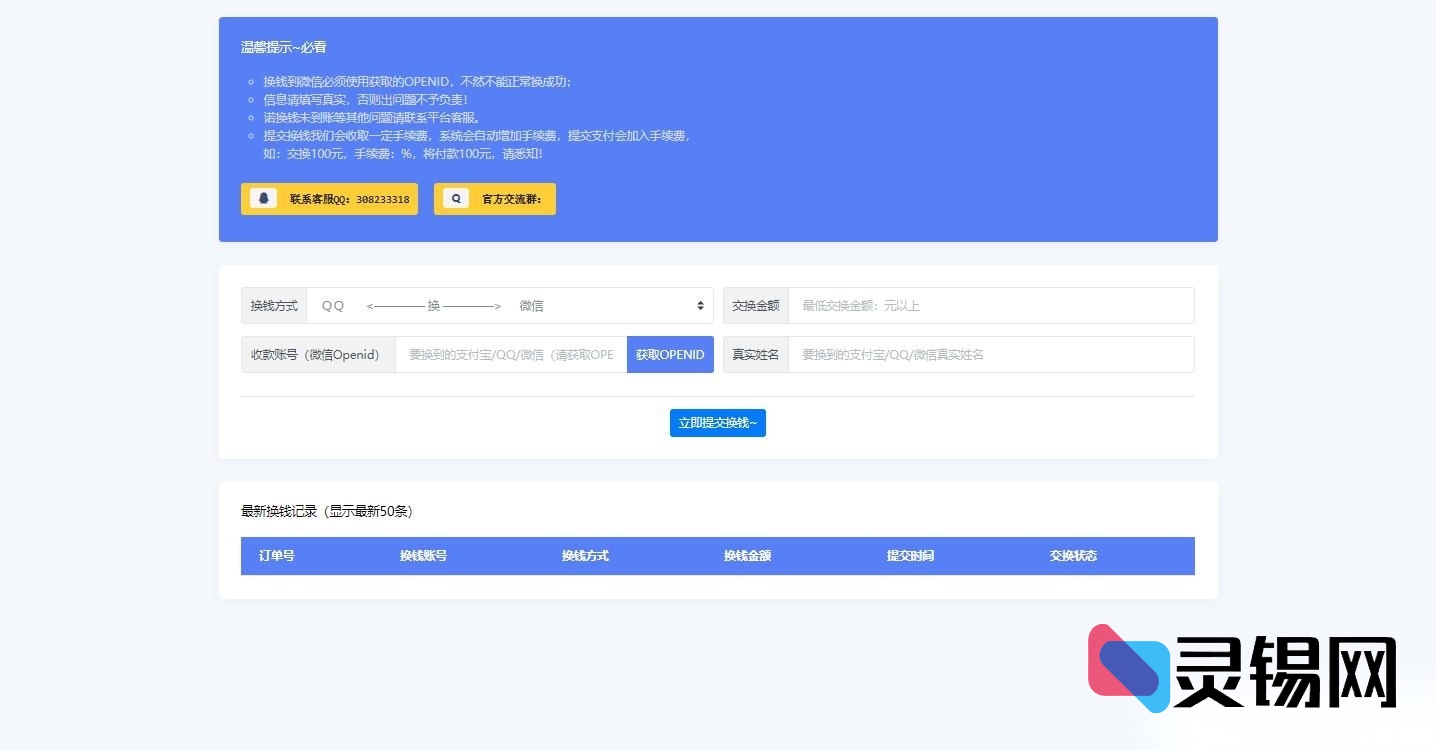
Task: Click the QQ penguin icon in customer service button
Action: click(x=264, y=198)
